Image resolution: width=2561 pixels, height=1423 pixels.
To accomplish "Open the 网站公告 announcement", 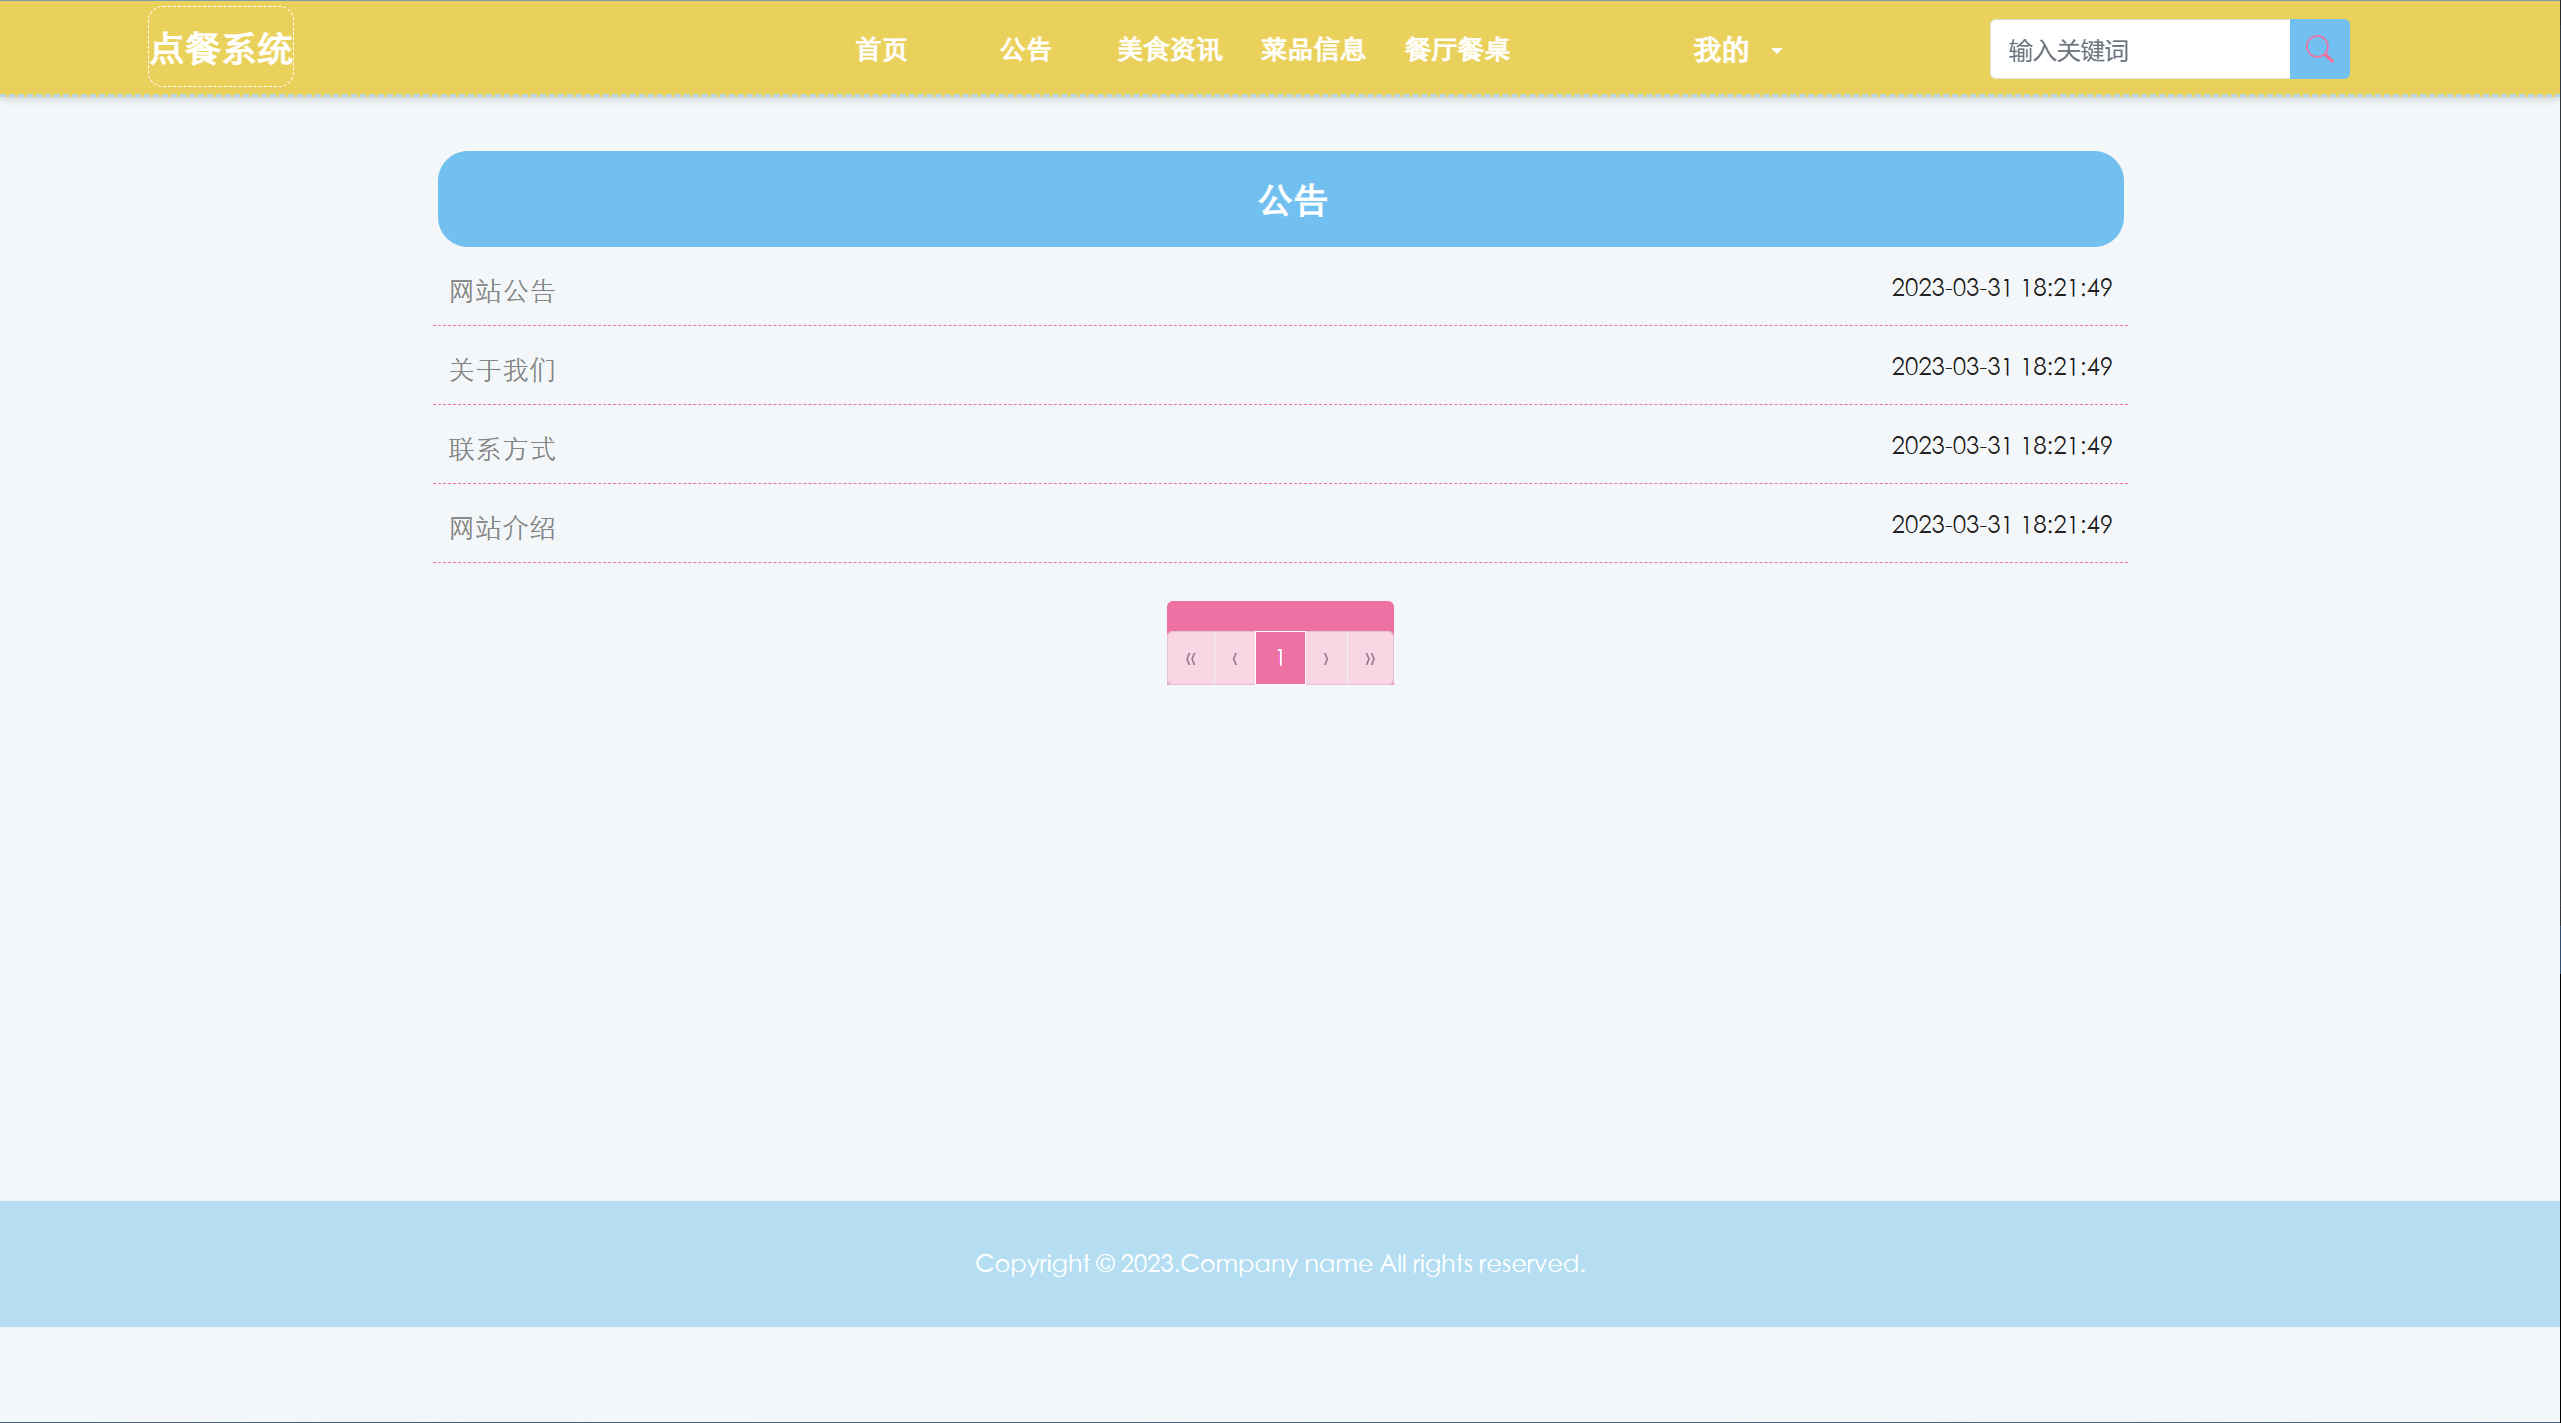I will (503, 290).
